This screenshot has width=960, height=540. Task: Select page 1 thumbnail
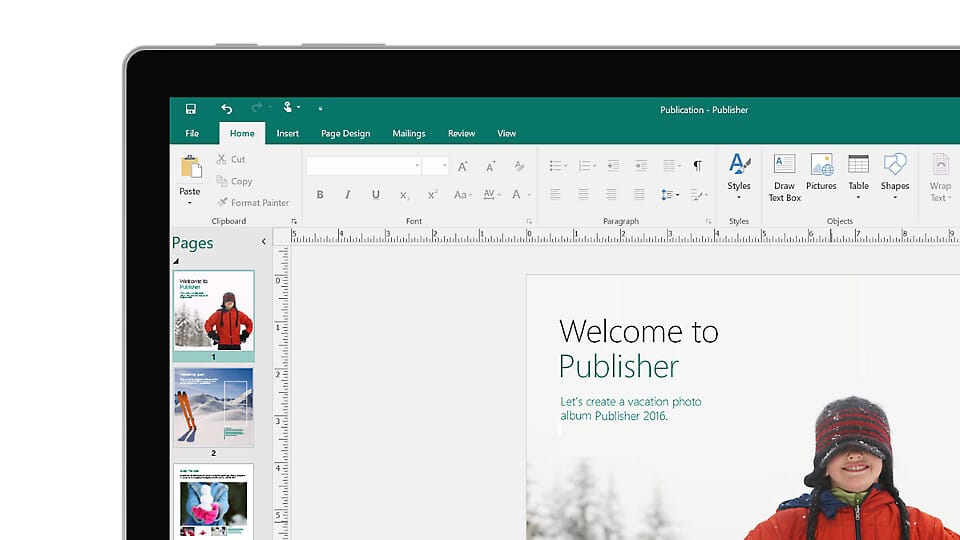coord(214,311)
